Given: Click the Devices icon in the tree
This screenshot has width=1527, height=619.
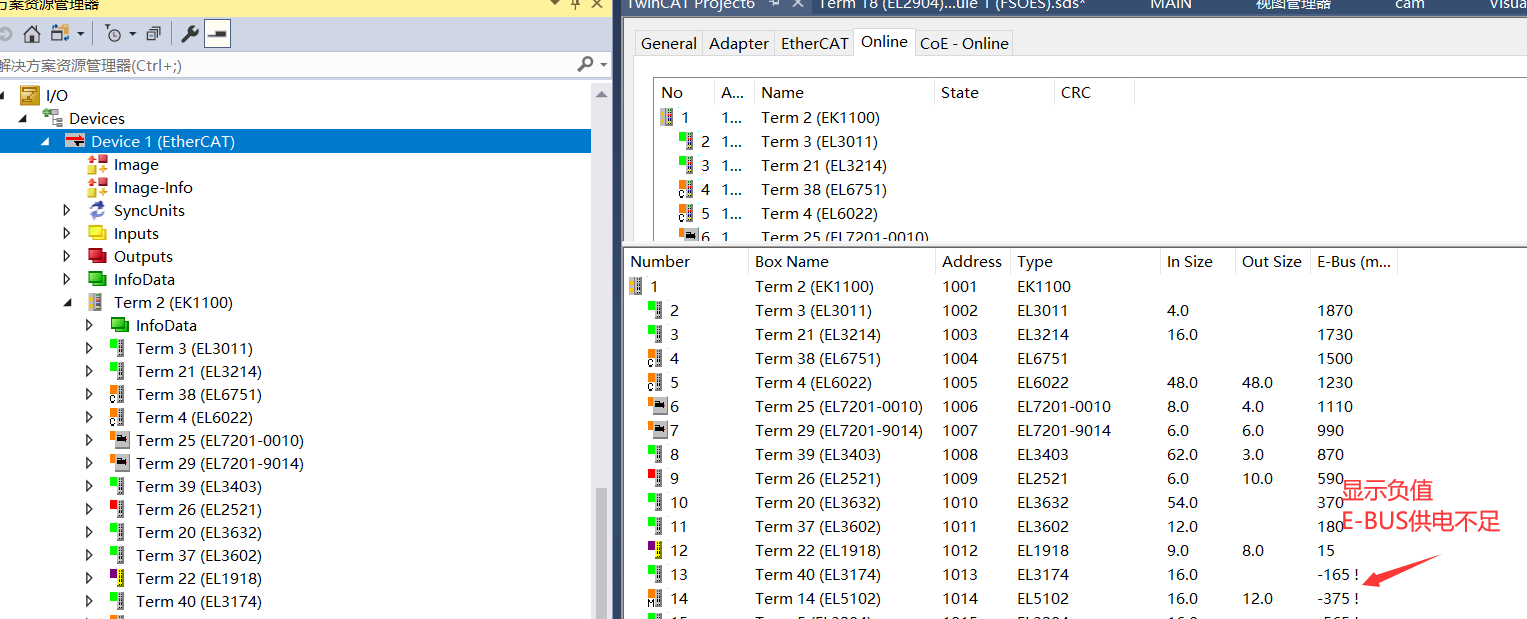Looking at the screenshot, I should [52, 118].
